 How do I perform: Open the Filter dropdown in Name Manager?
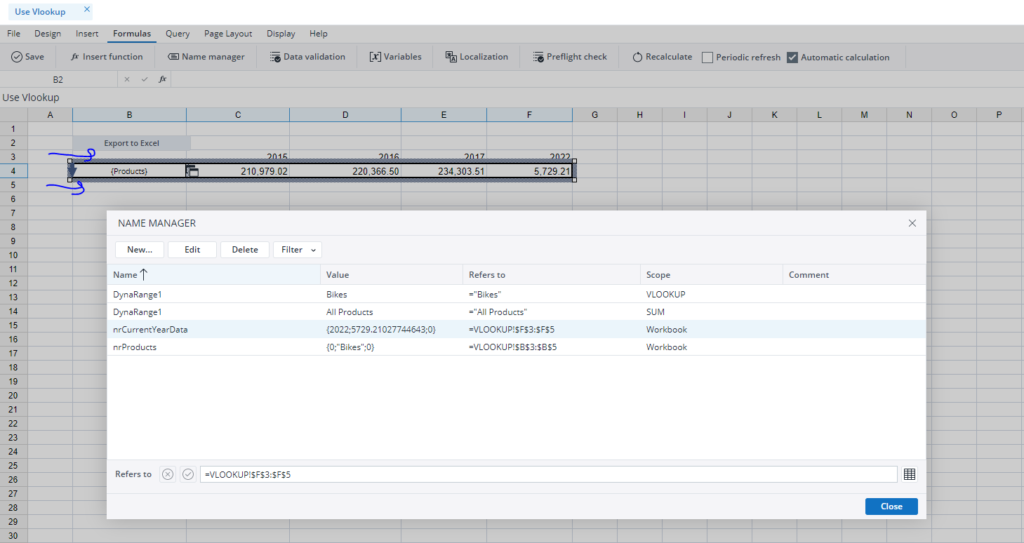(297, 250)
